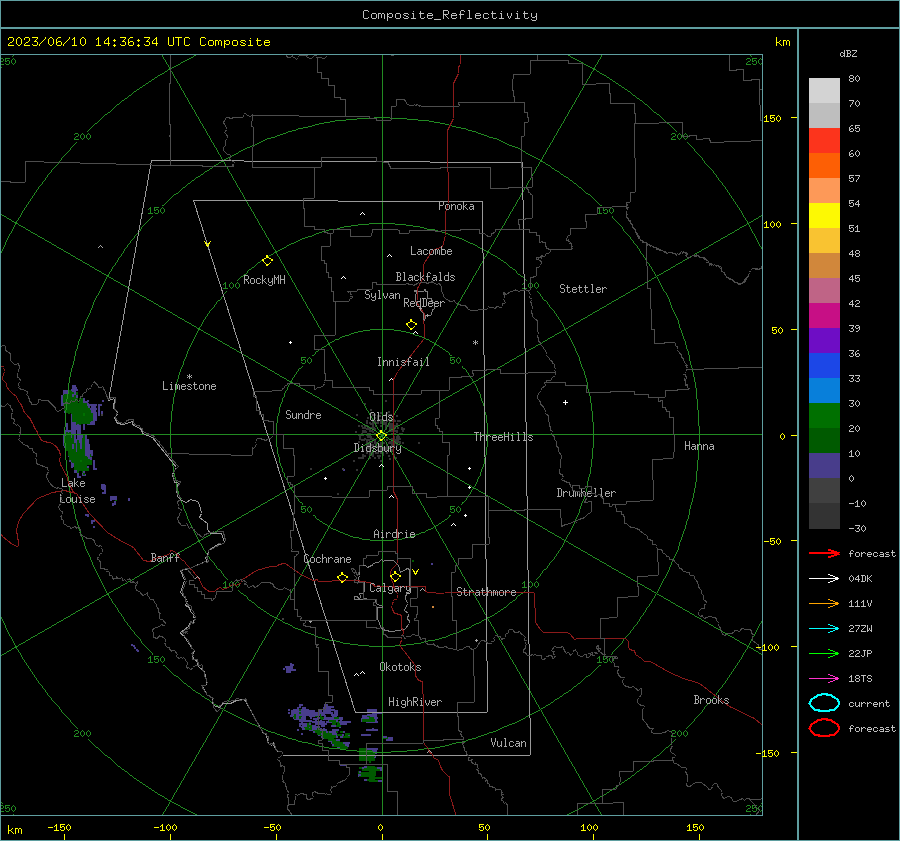Viewport: 900px width, 841px height.
Task: Click the Calgary city label
Action: click(390, 588)
